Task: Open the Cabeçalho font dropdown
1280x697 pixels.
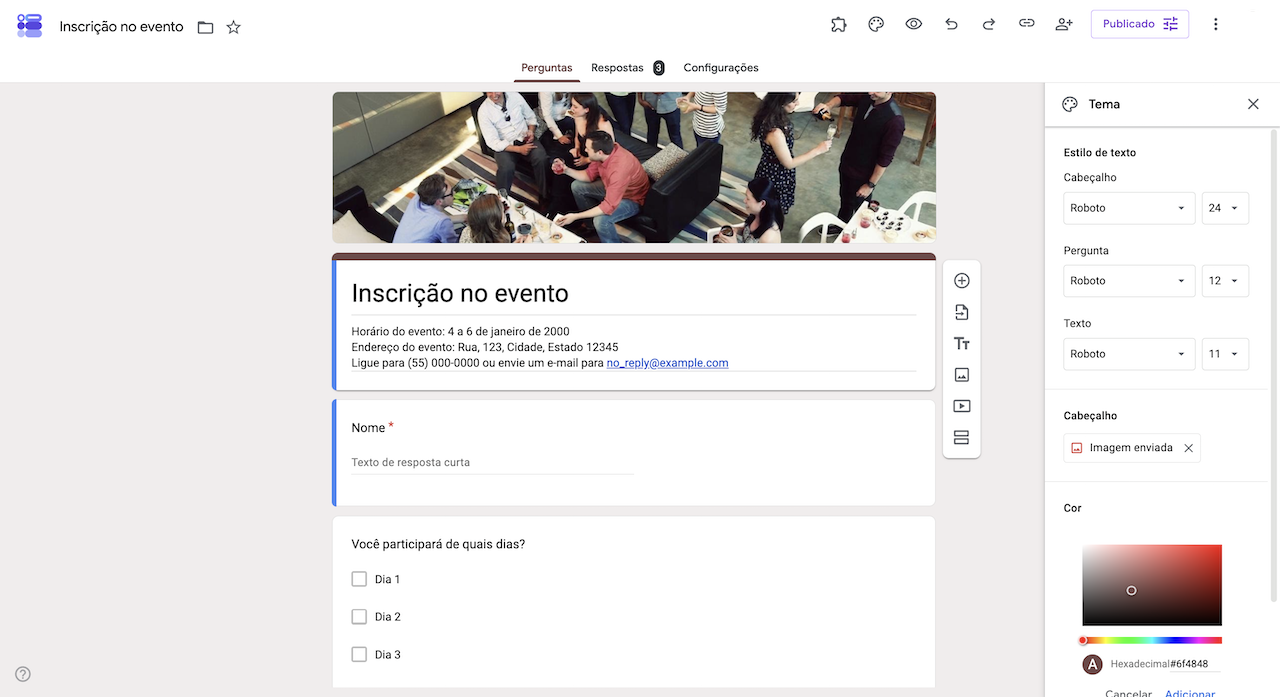Action: (1129, 208)
